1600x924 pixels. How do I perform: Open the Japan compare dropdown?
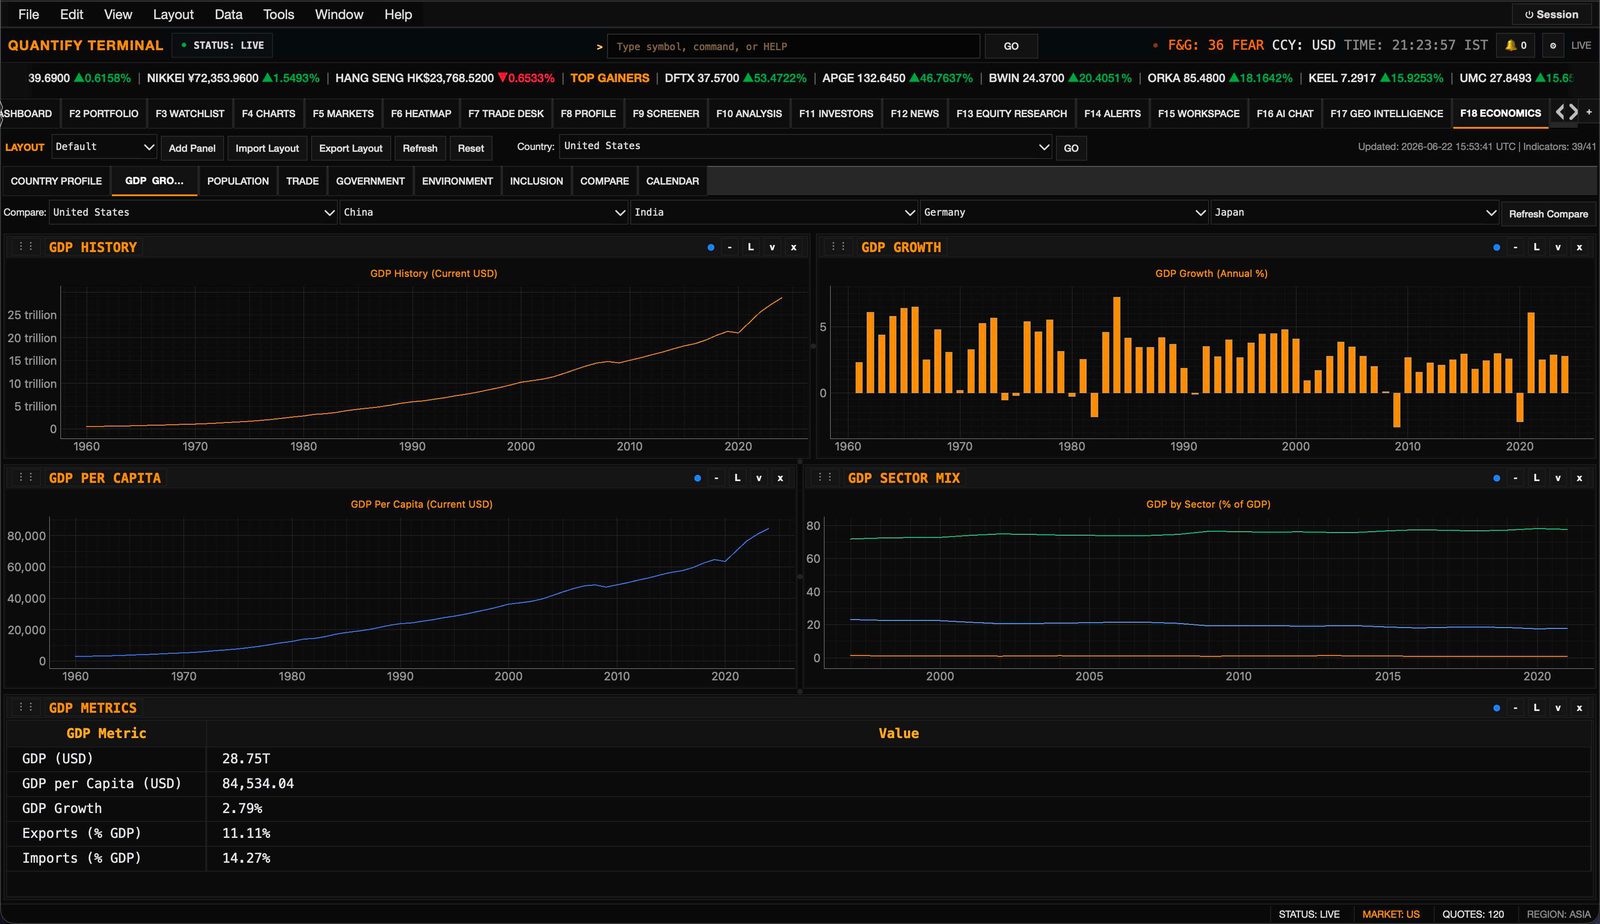coord(1355,212)
